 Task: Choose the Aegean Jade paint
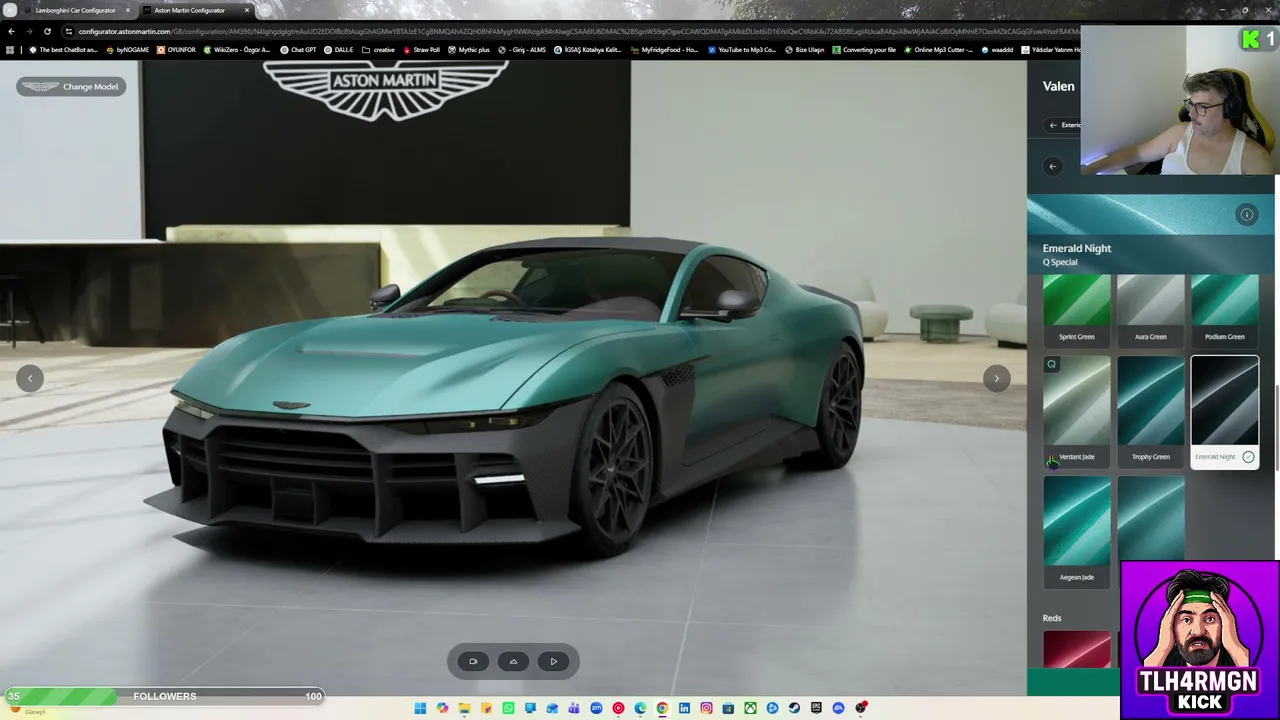click(1077, 531)
